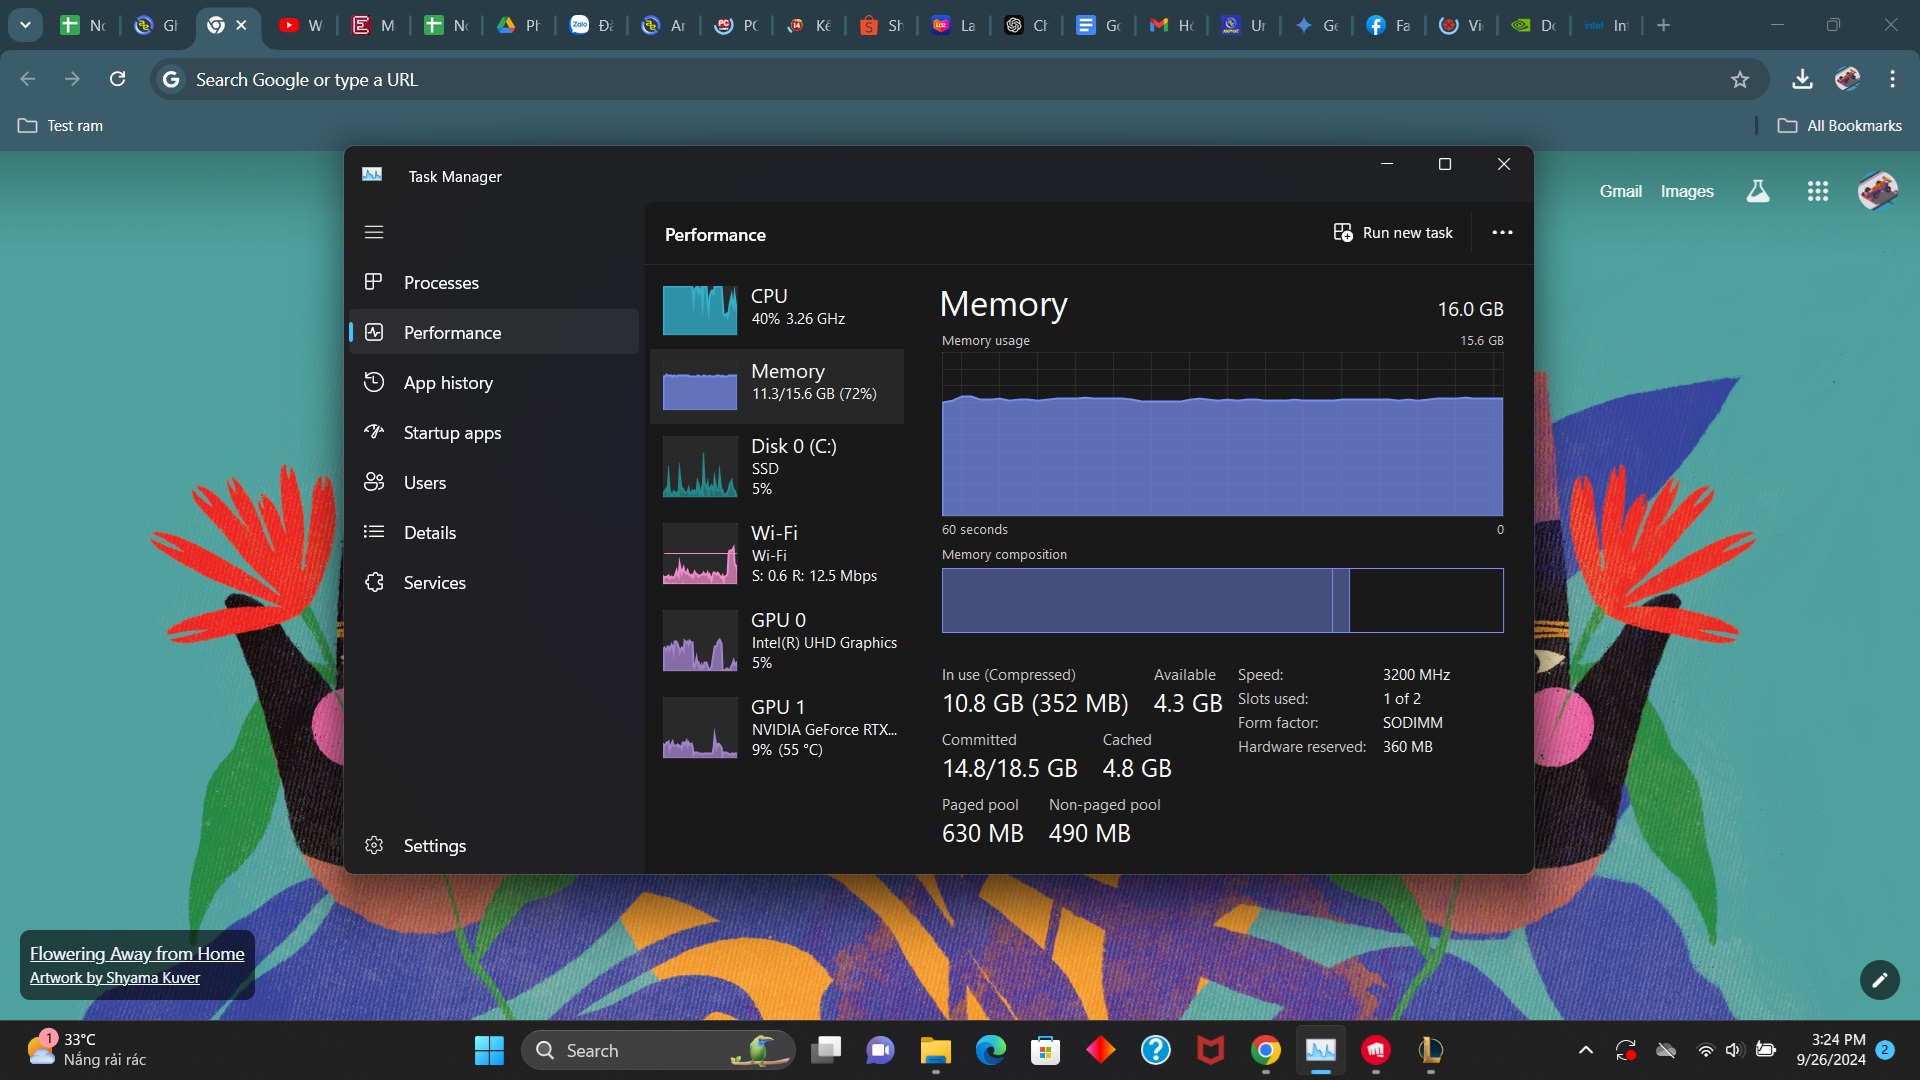Image resolution: width=1920 pixels, height=1080 pixels.
Task: Open the All Bookmarks folder
Action: pos(1840,126)
